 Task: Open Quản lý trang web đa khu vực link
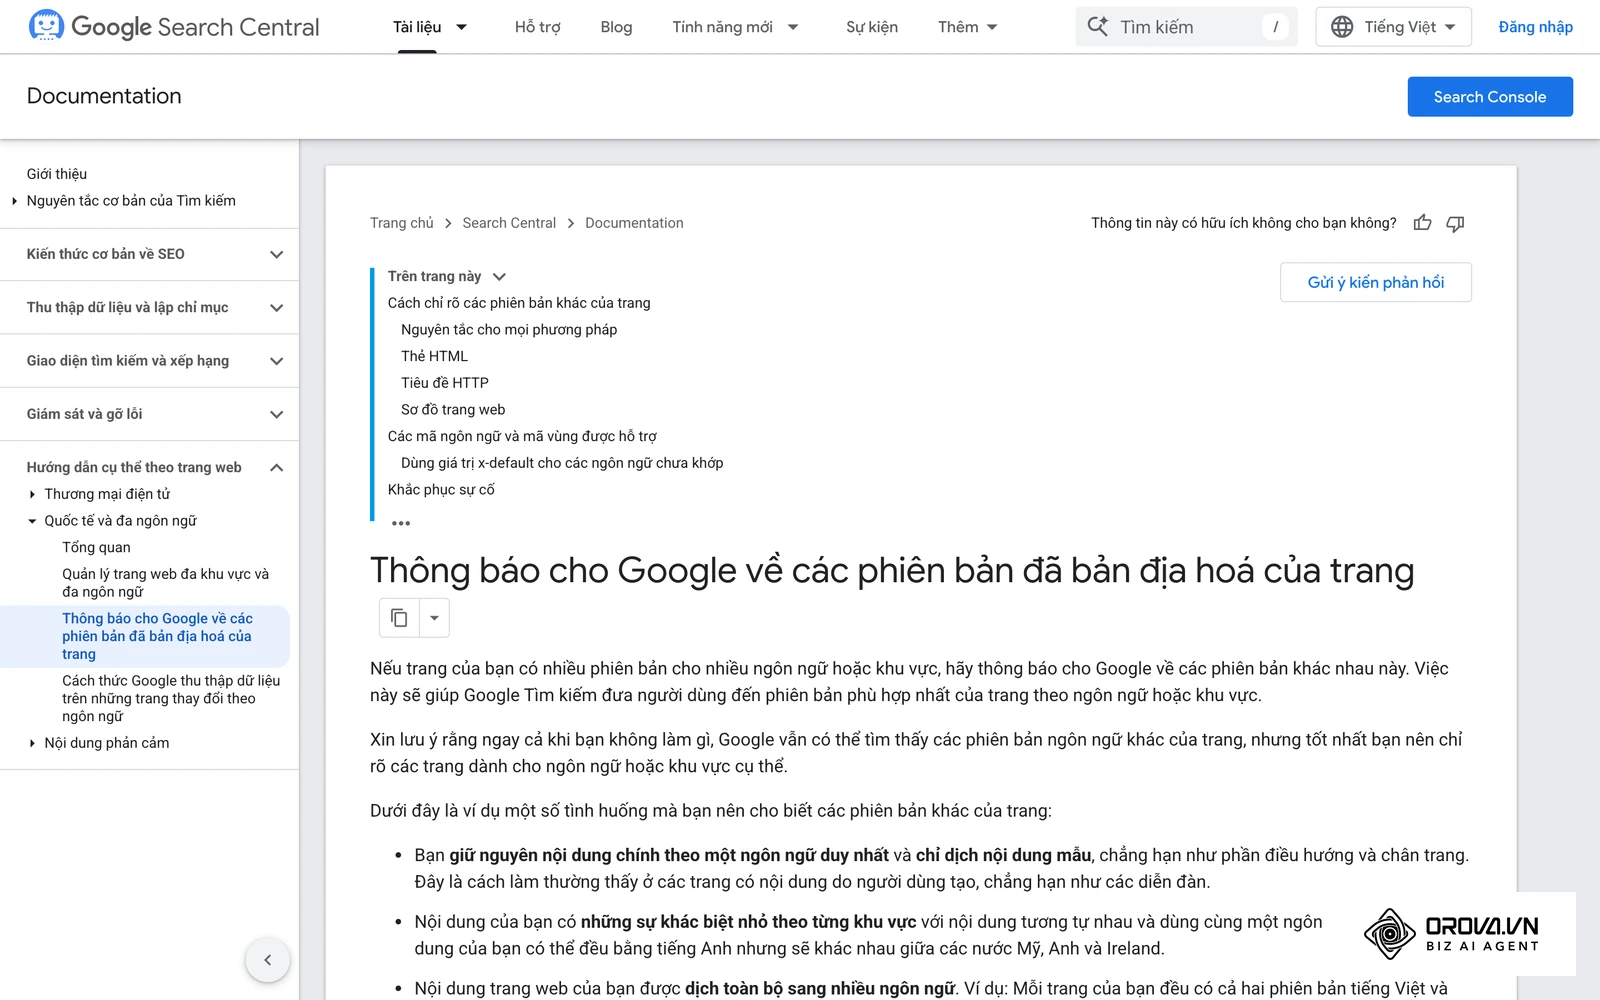click(166, 583)
